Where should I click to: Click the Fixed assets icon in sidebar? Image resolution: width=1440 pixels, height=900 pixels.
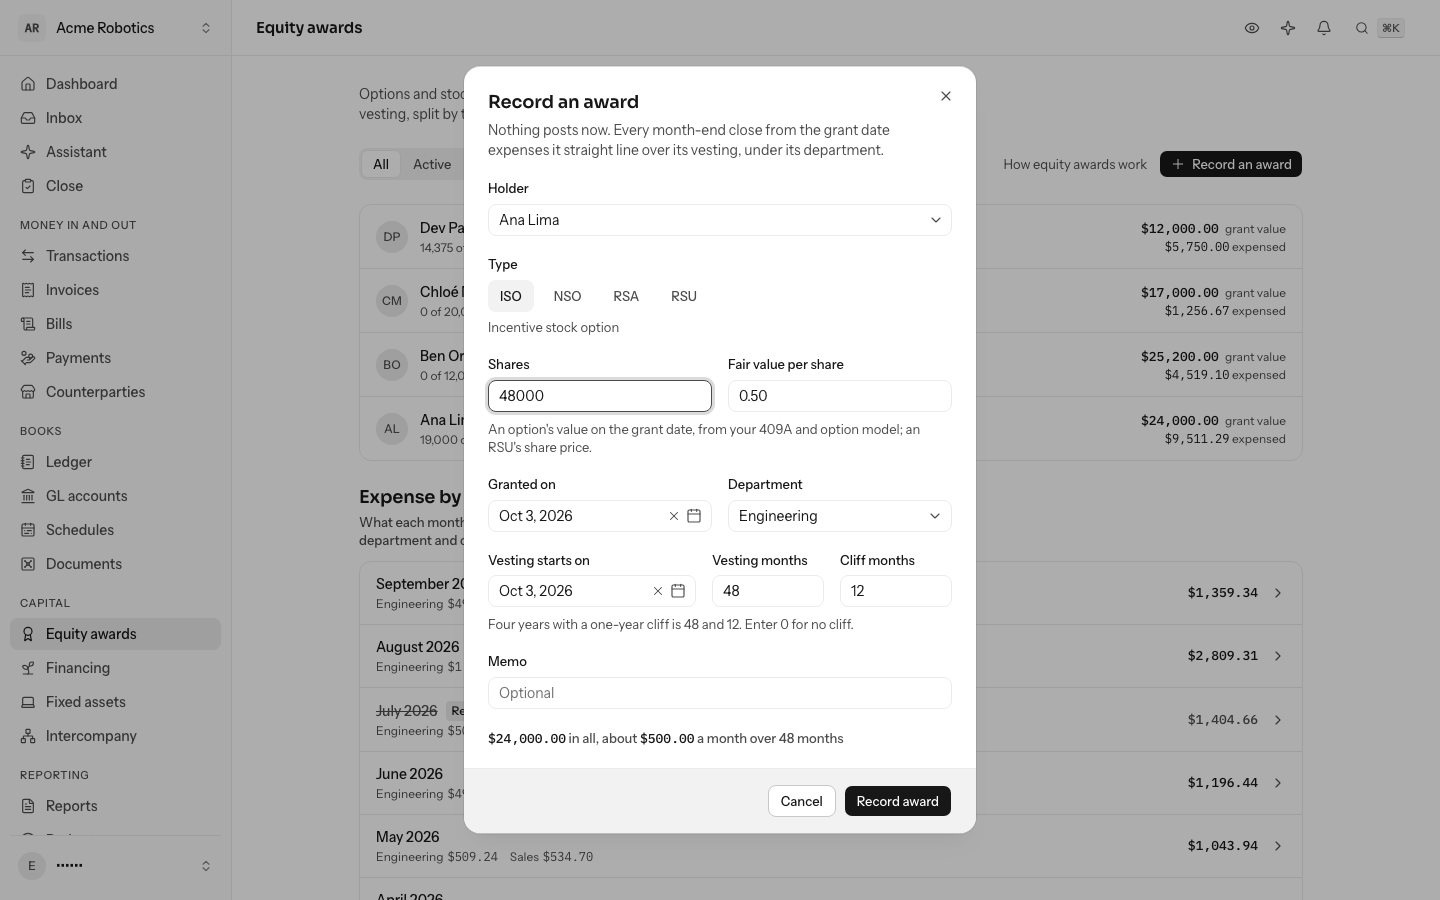click(28, 702)
